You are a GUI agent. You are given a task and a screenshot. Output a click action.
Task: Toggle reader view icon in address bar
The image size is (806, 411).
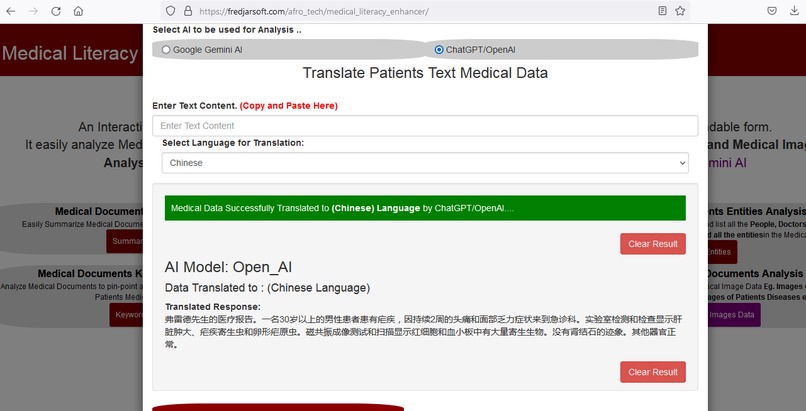pyautogui.click(x=662, y=11)
